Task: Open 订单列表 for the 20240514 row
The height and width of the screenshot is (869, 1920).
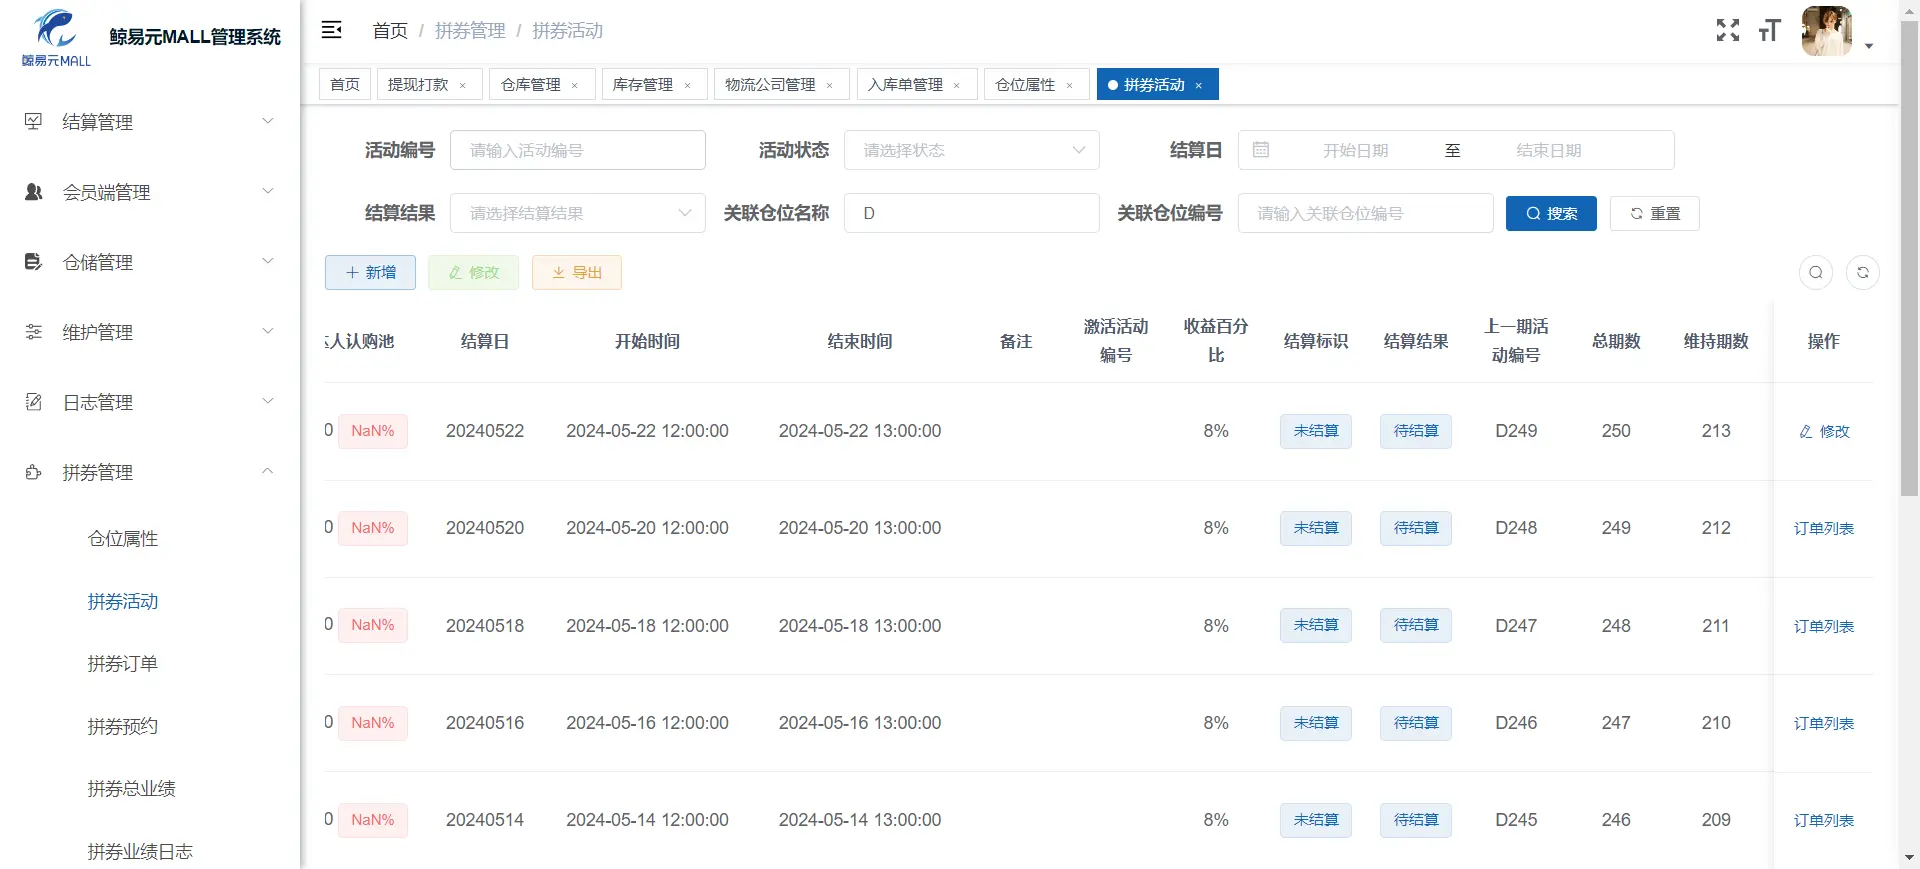Action: (x=1824, y=820)
